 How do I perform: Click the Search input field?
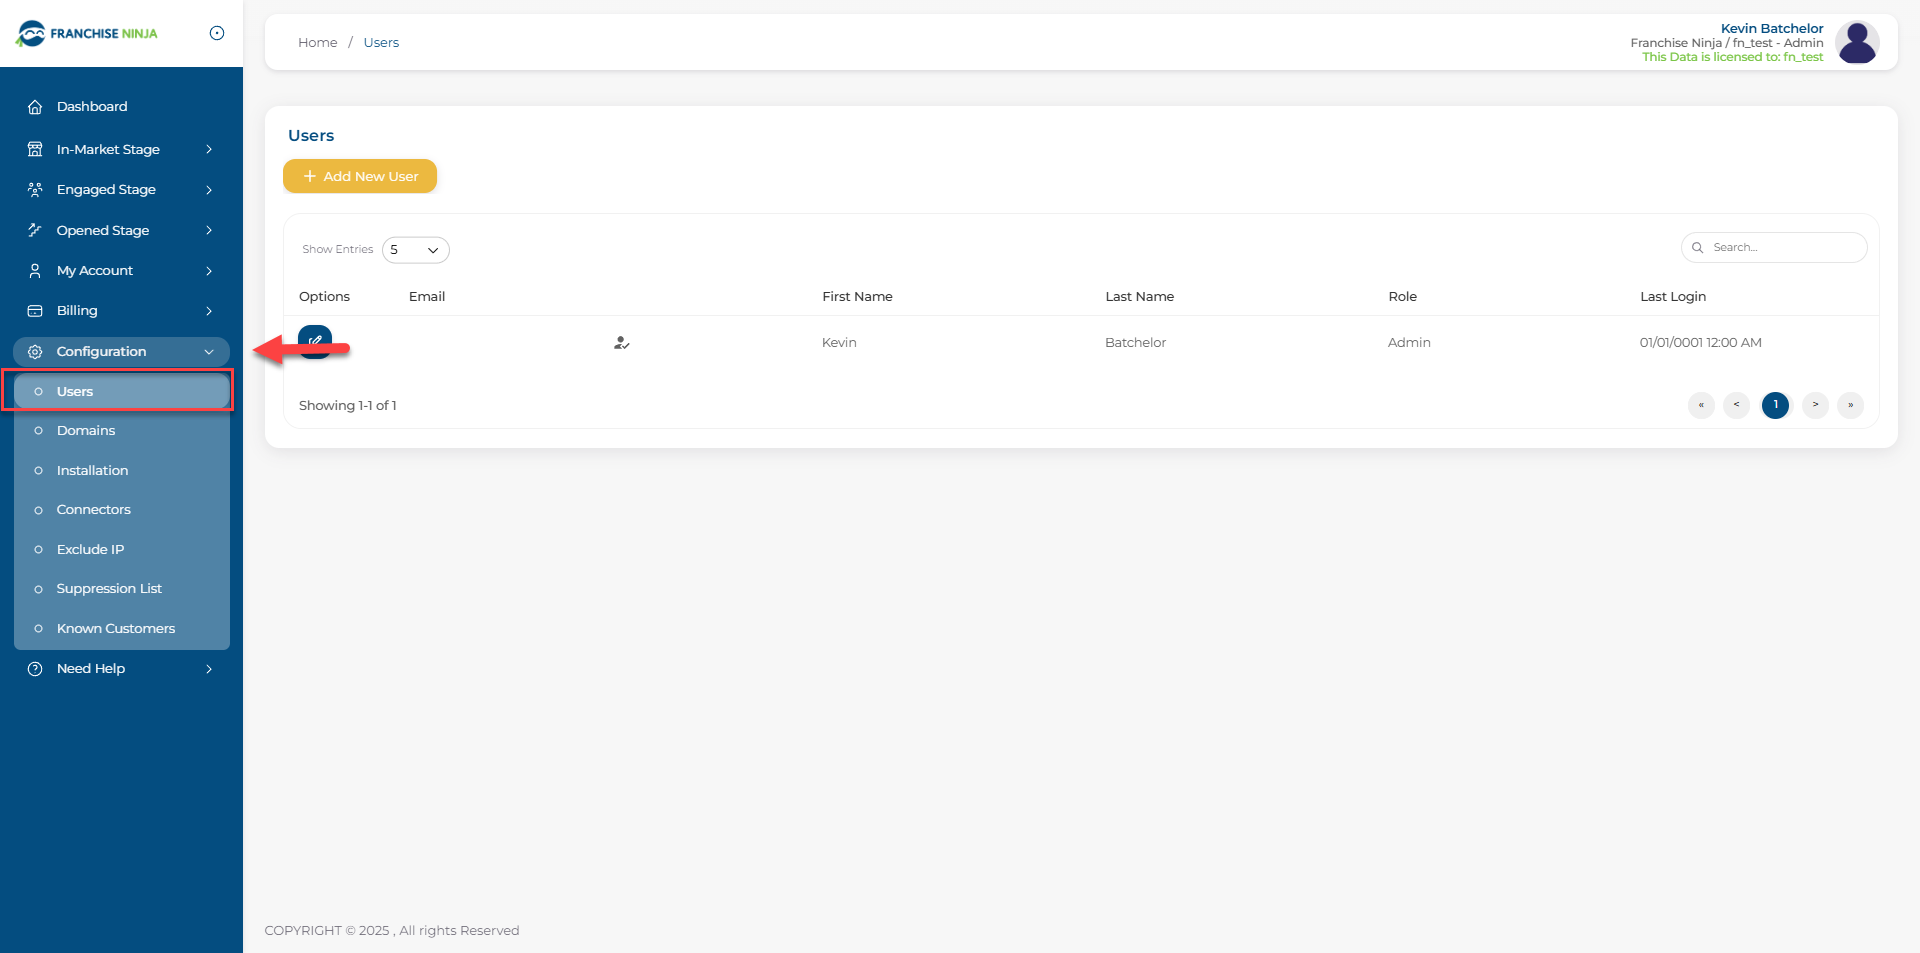[1774, 248]
